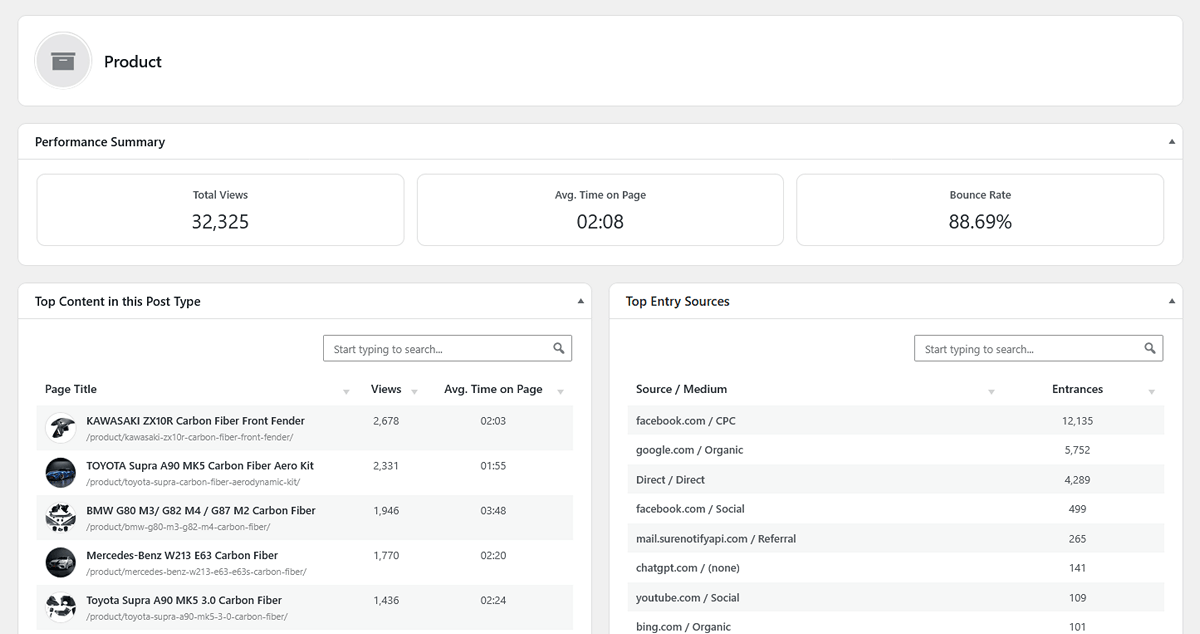The image size is (1200, 634).
Task: Click the /product/mercedes-benz-w213-e63-e63s-carbon-fiber/ path
Action: click(196, 572)
